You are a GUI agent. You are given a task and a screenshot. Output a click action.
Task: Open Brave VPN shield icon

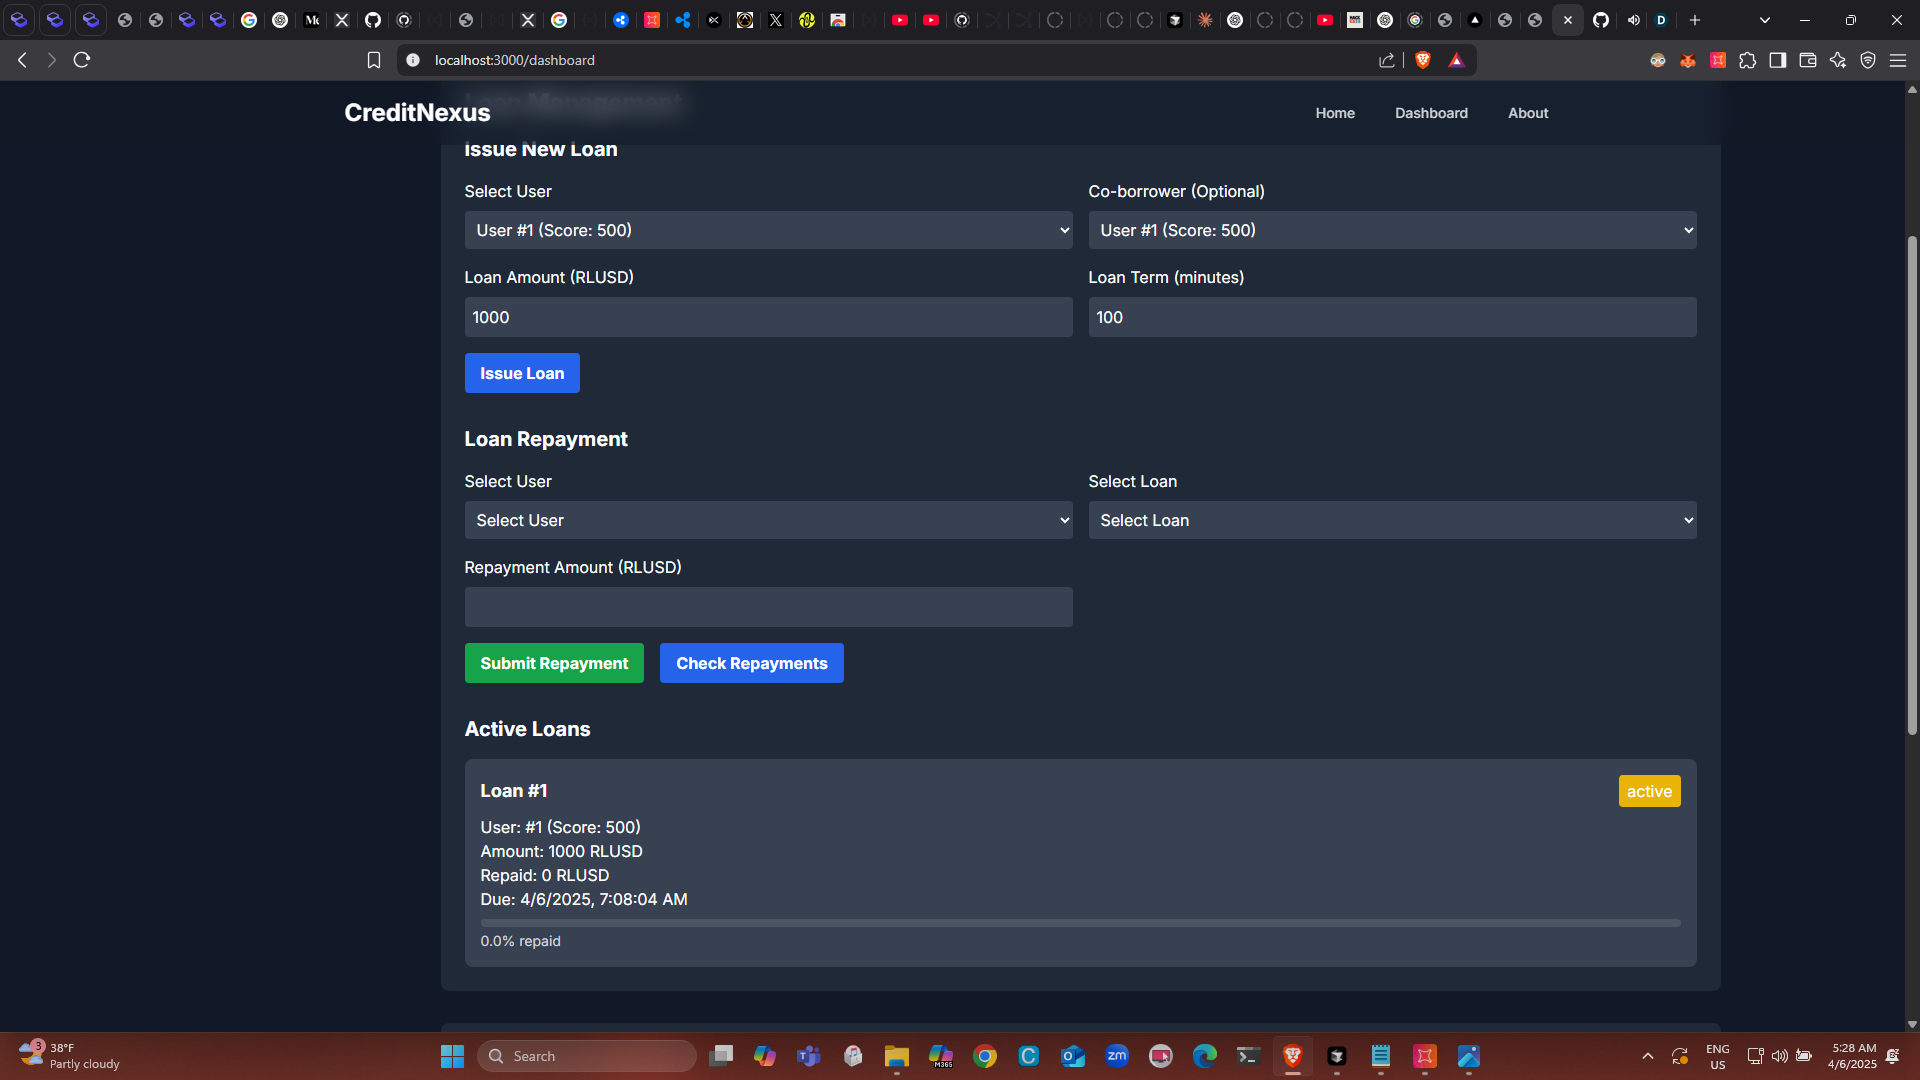click(1867, 60)
